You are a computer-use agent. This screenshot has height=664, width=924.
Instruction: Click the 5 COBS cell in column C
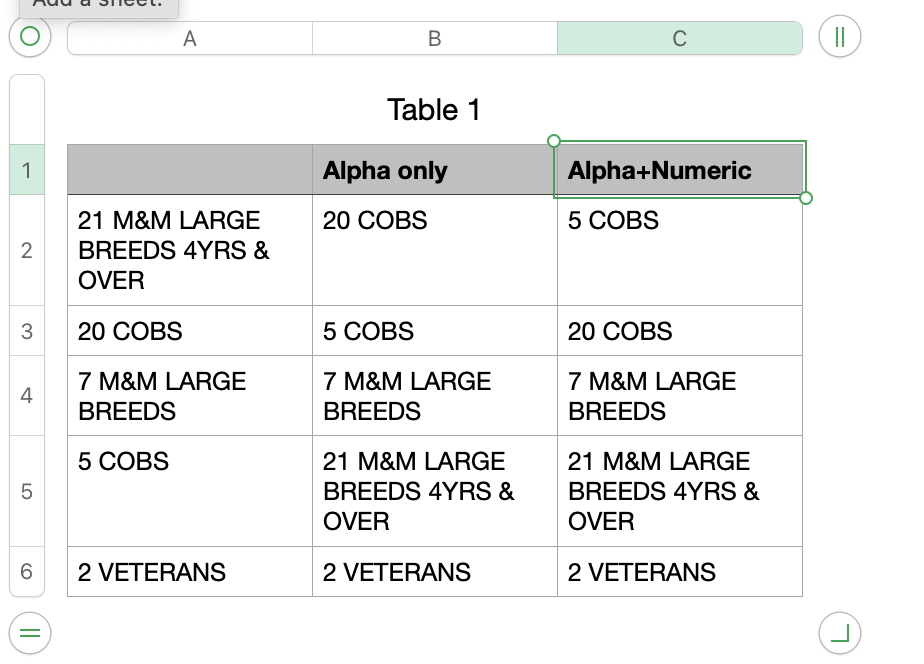[x=680, y=250]
